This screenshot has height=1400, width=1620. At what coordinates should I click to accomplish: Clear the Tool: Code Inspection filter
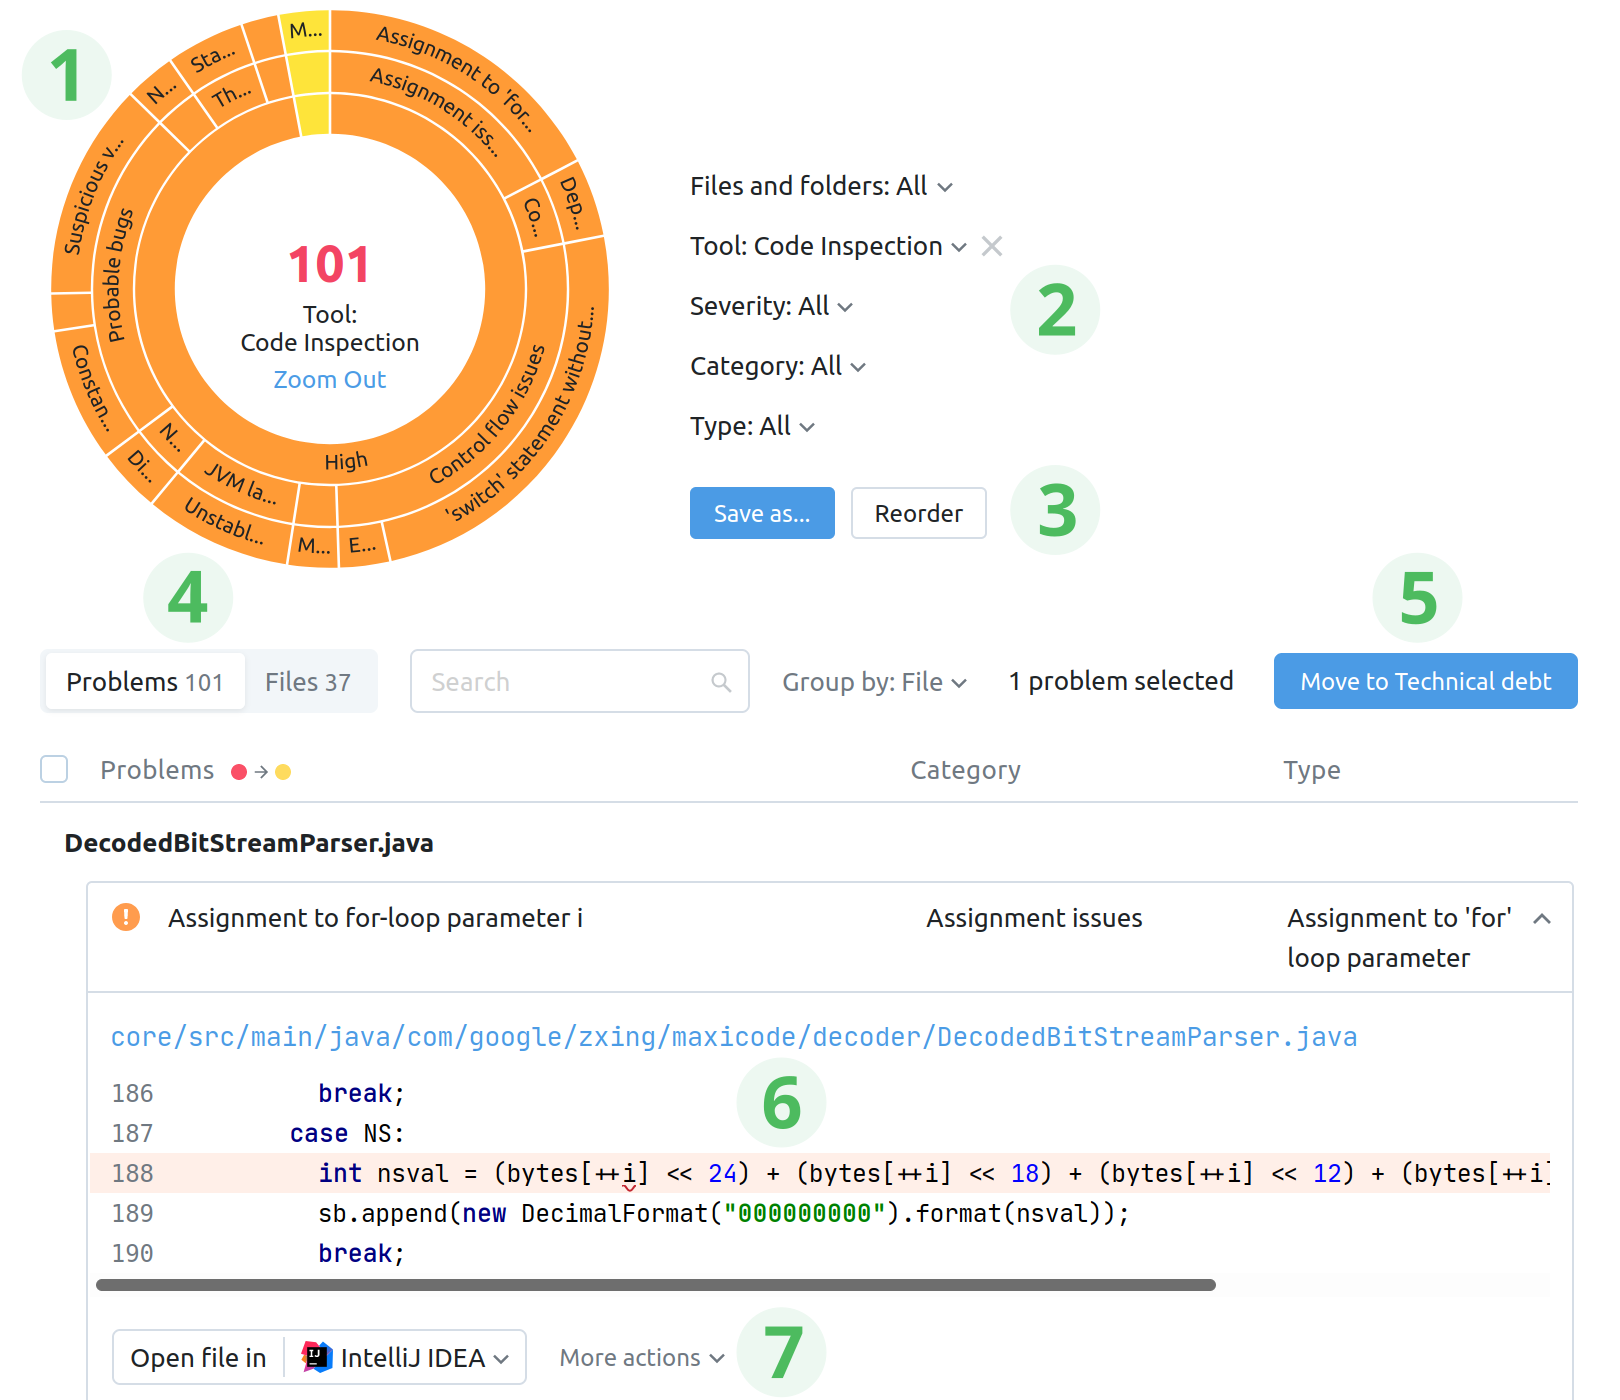(x=991, y=246)
